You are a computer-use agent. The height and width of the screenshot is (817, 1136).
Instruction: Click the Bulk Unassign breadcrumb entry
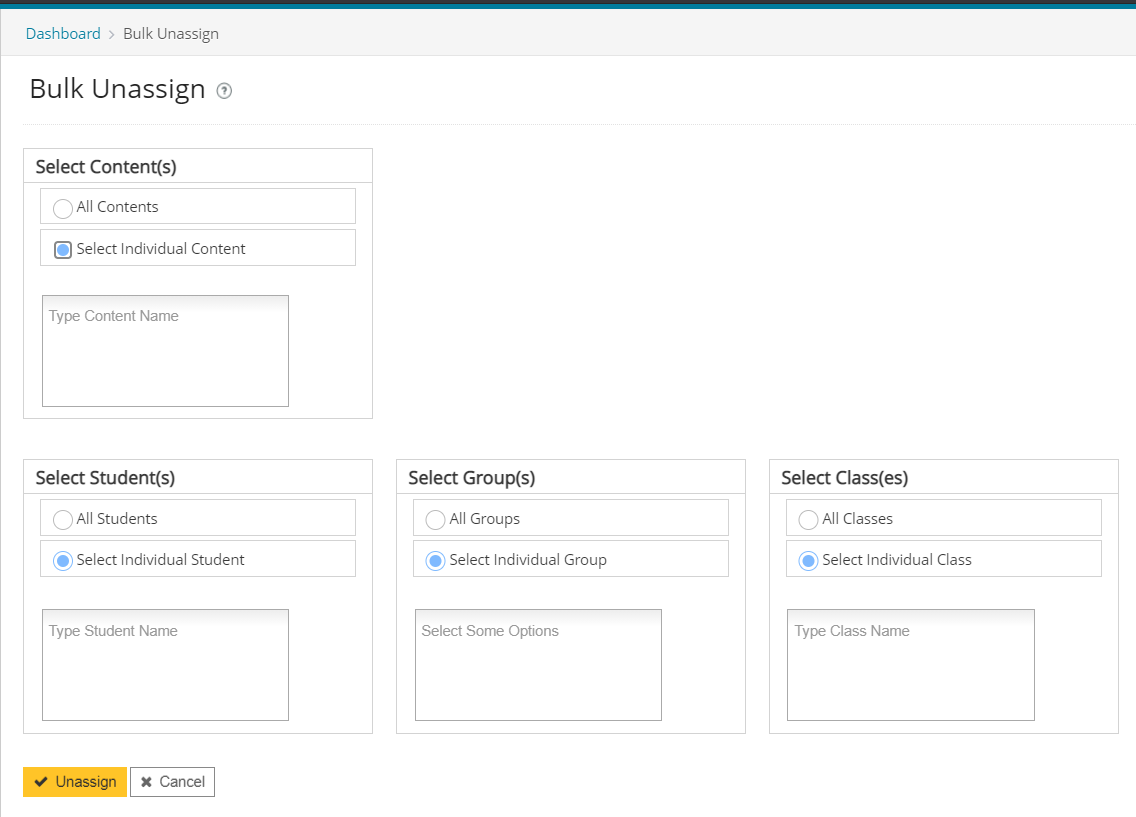coord(170,33)
